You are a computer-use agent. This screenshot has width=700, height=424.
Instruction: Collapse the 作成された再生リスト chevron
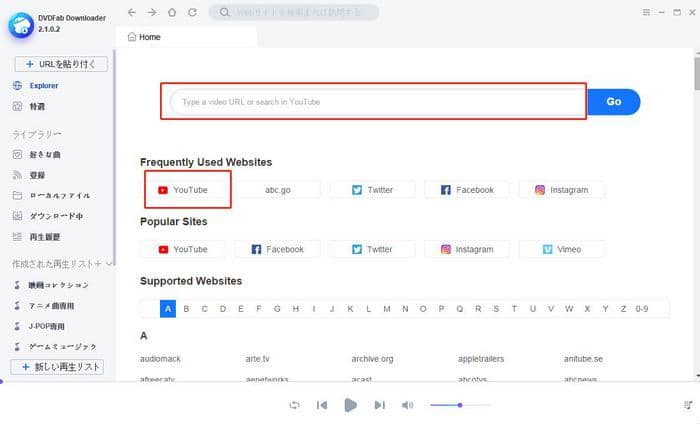[x=109, y=264]
